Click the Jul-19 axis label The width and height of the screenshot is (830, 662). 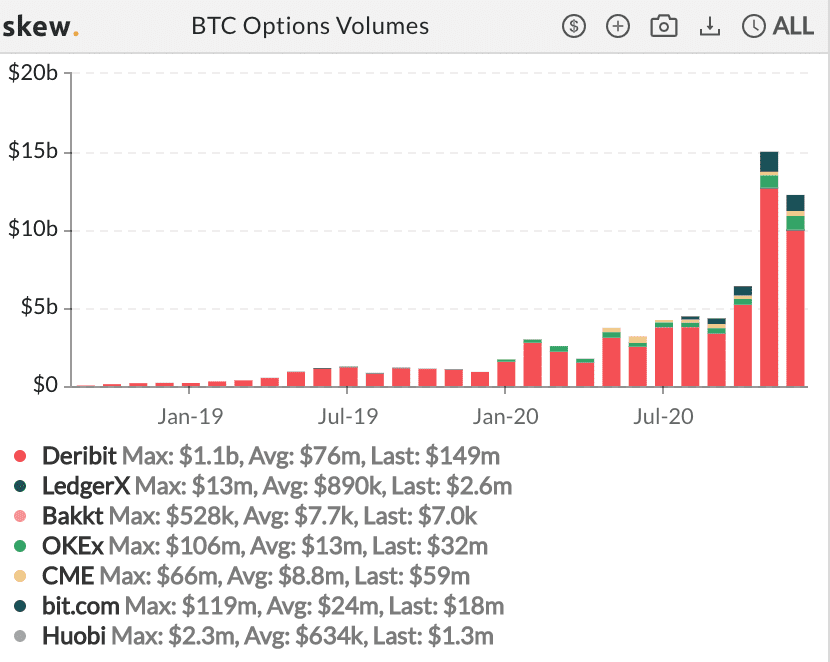(347, 416)
